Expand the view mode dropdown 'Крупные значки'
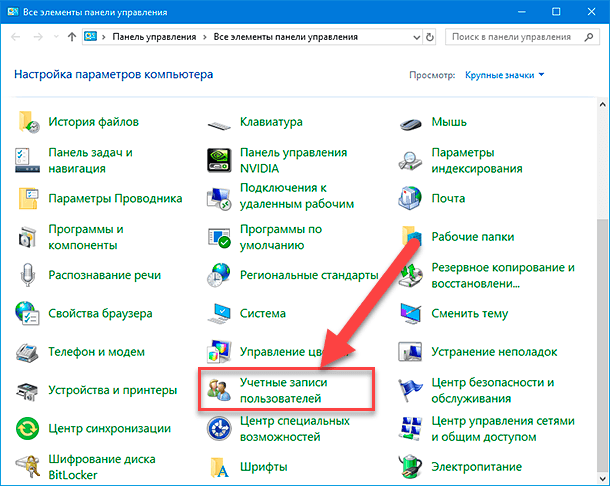 tap(506, 75)
